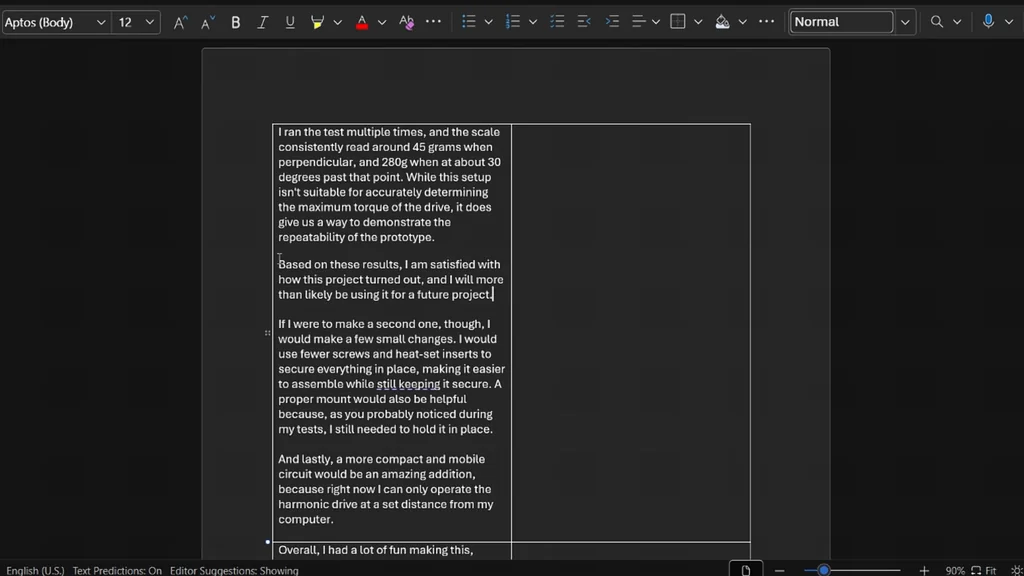Apply numbered list
The image size is (1024, 576).
pyautogui.click(x=513, y=22)
